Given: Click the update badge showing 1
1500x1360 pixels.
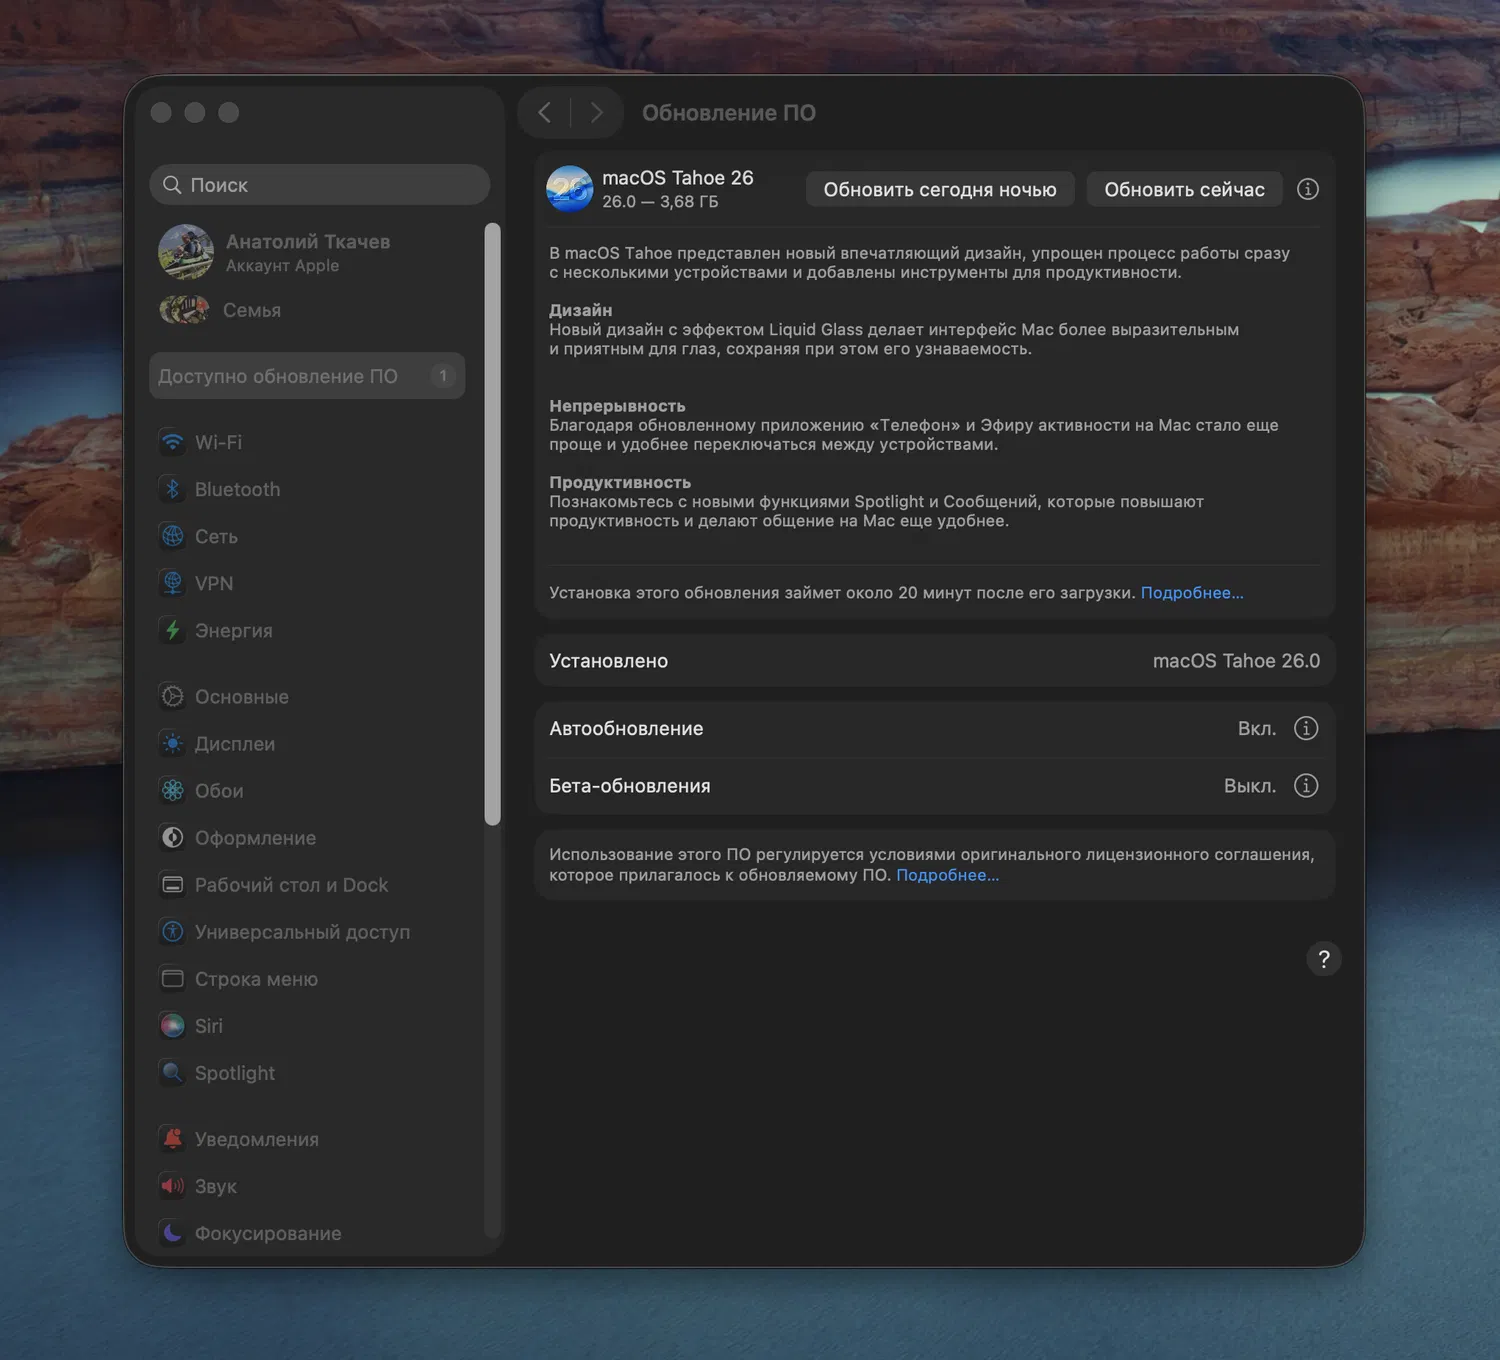Looking at the screenshot, I should 443,376.
